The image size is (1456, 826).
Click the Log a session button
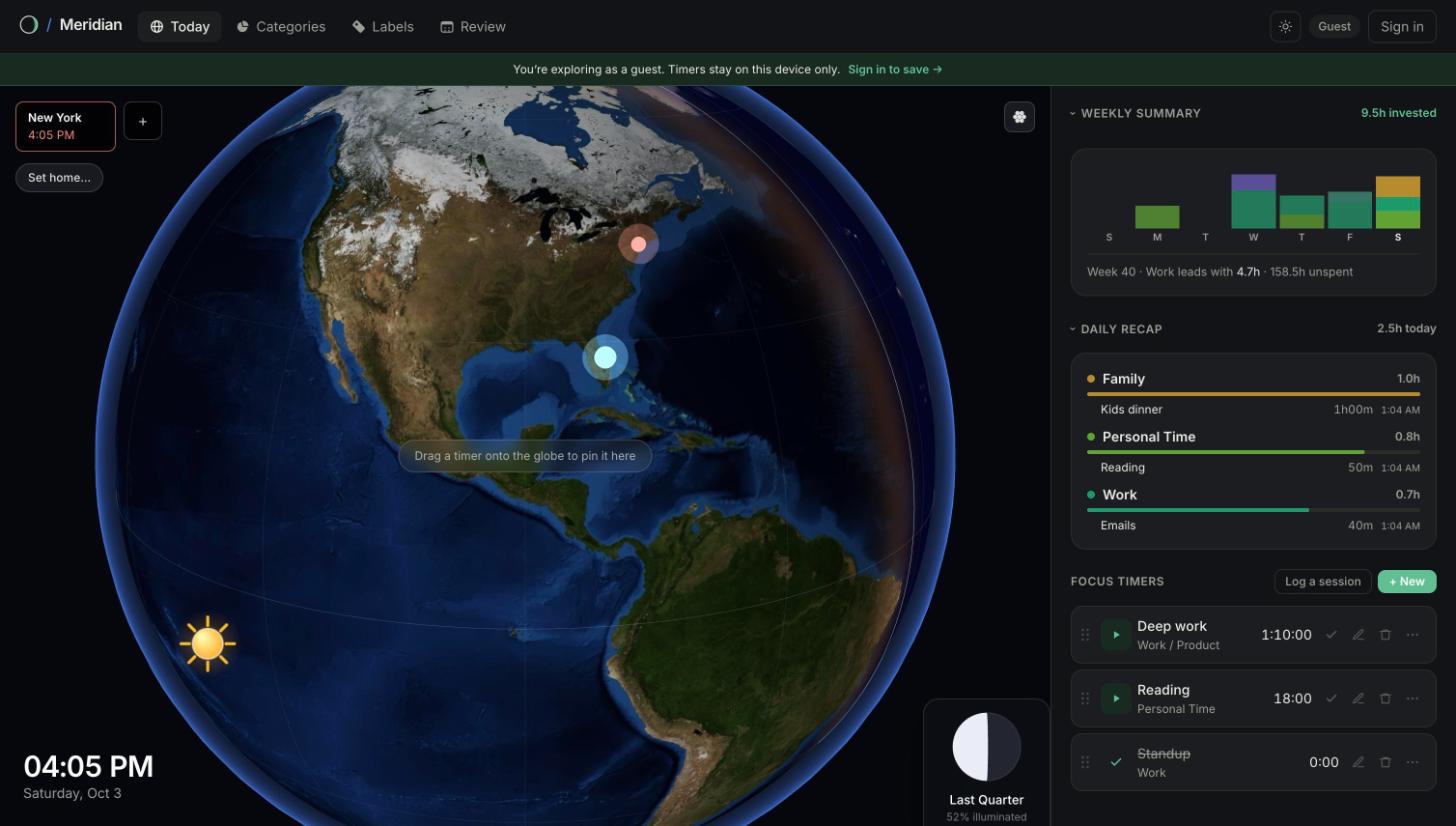coord(1322,582)
